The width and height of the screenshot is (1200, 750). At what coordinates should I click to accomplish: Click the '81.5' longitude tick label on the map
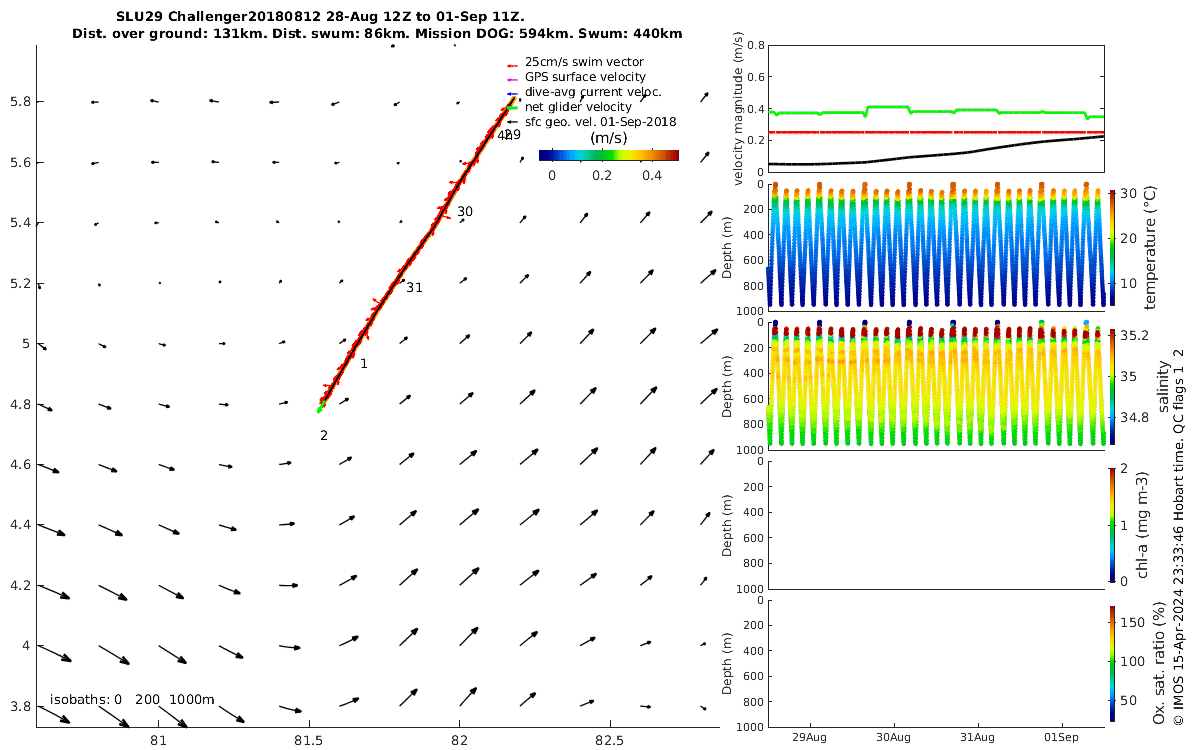point(309,741)
